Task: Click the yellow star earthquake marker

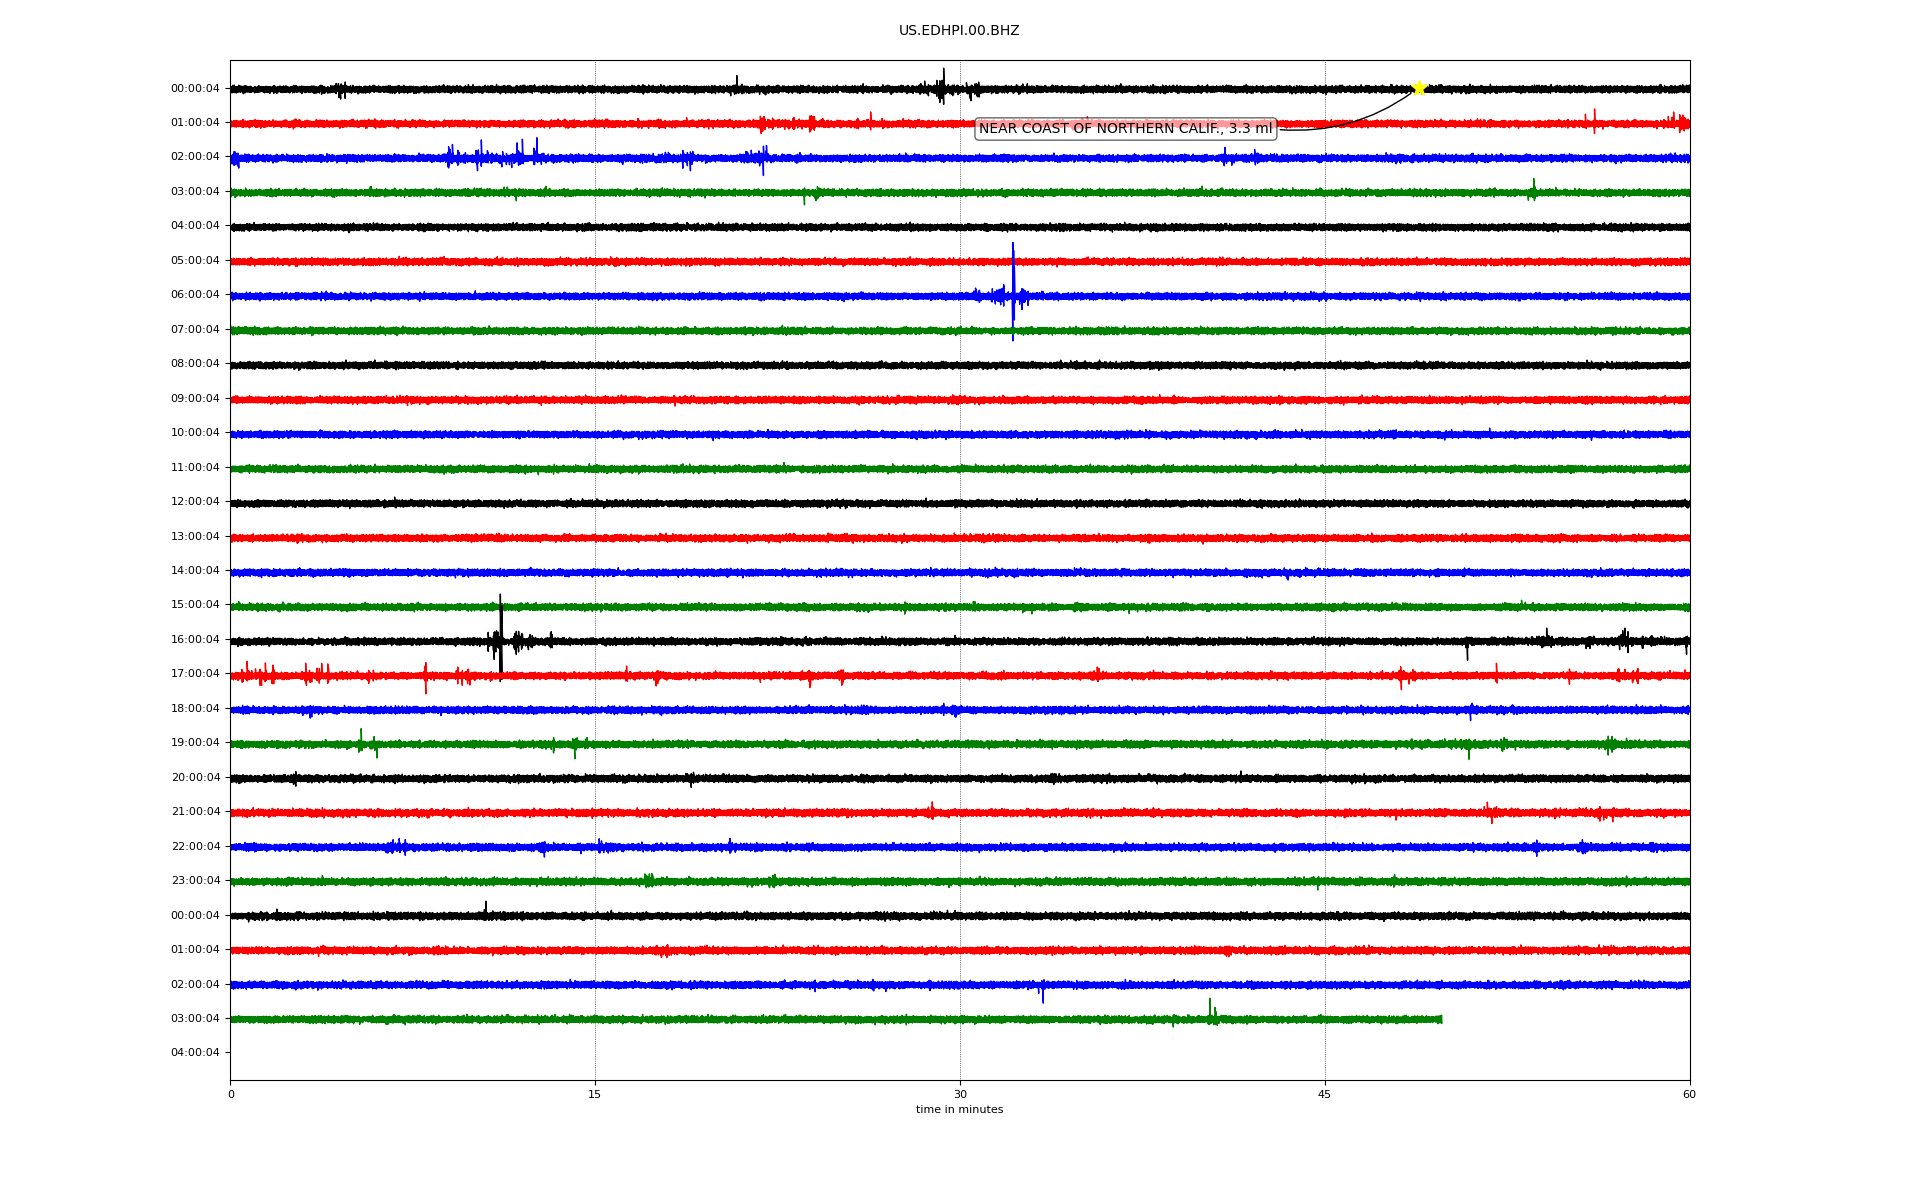Action: (1418, 89)
